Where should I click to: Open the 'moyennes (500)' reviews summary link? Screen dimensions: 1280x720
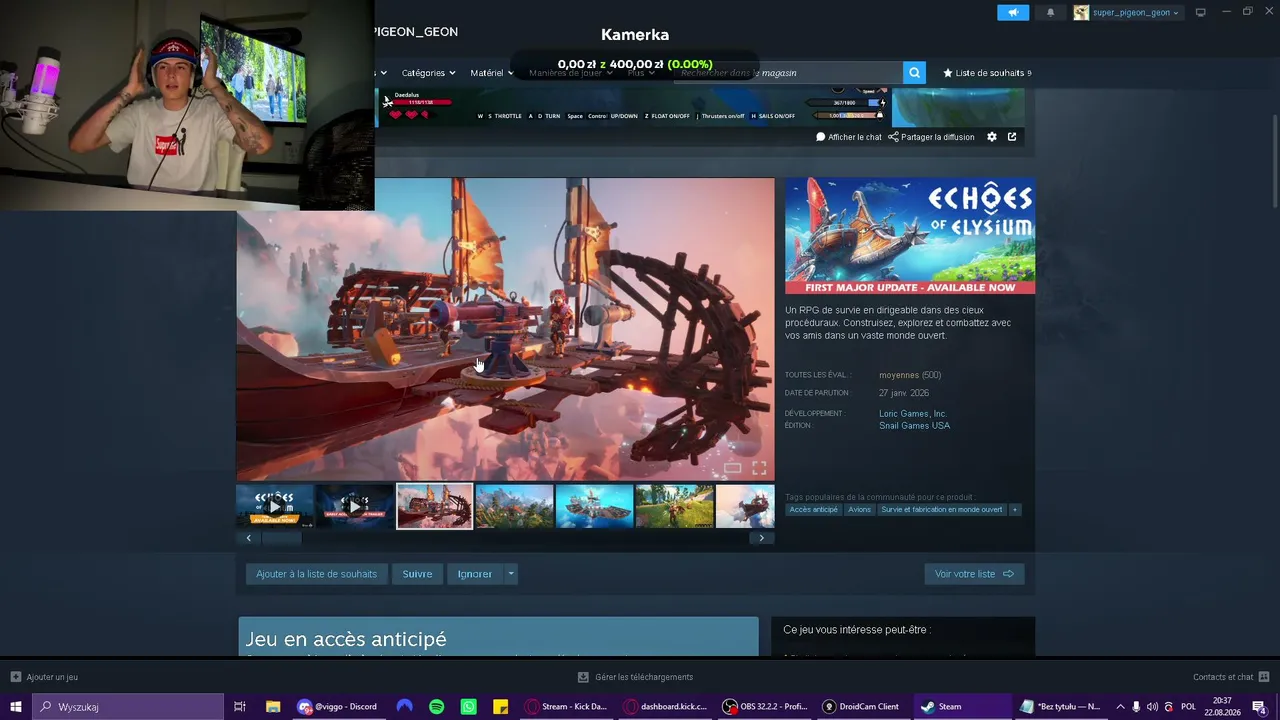[x=910, y=375]
